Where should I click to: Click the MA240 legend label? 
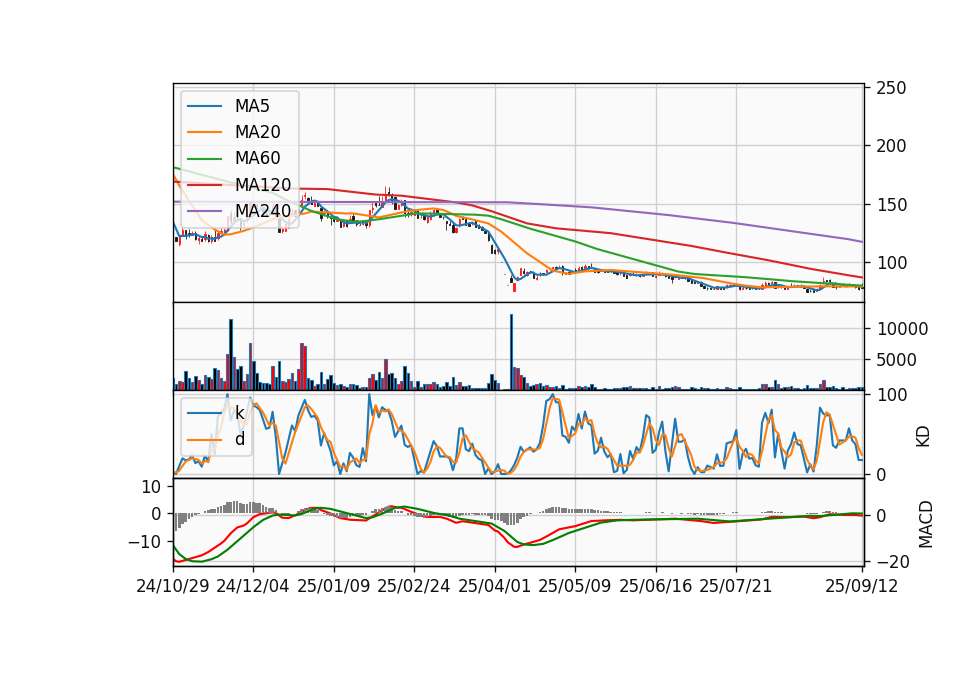pyautogui.click(x=263, y=211)
